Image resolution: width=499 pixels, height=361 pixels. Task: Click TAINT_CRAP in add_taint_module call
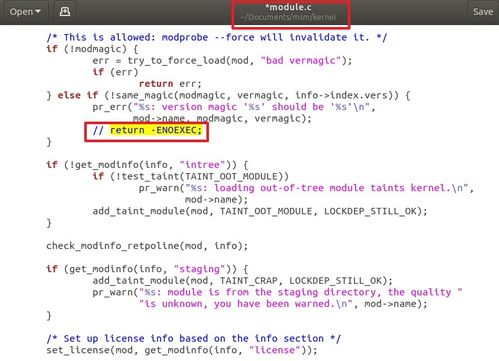pos(249,281)
